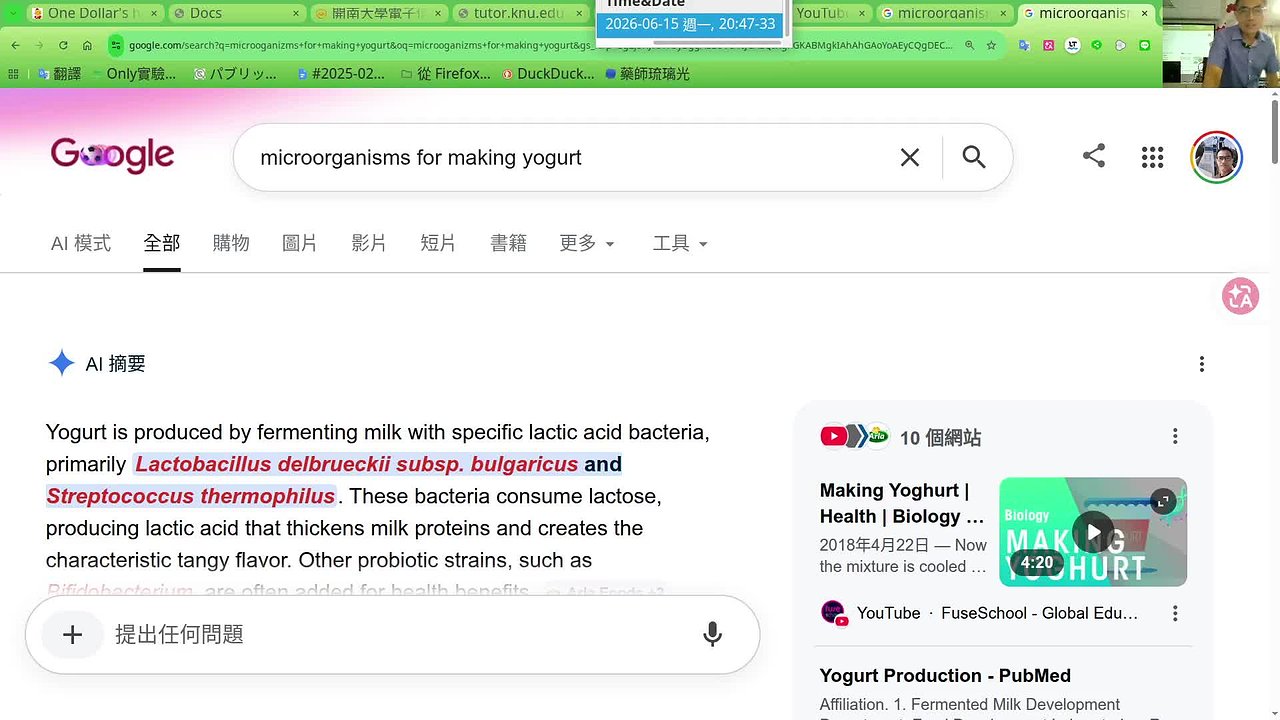Click the pink translate floating icon
The height and width of the screenshot is (720, 1280).
[1240, 296]
